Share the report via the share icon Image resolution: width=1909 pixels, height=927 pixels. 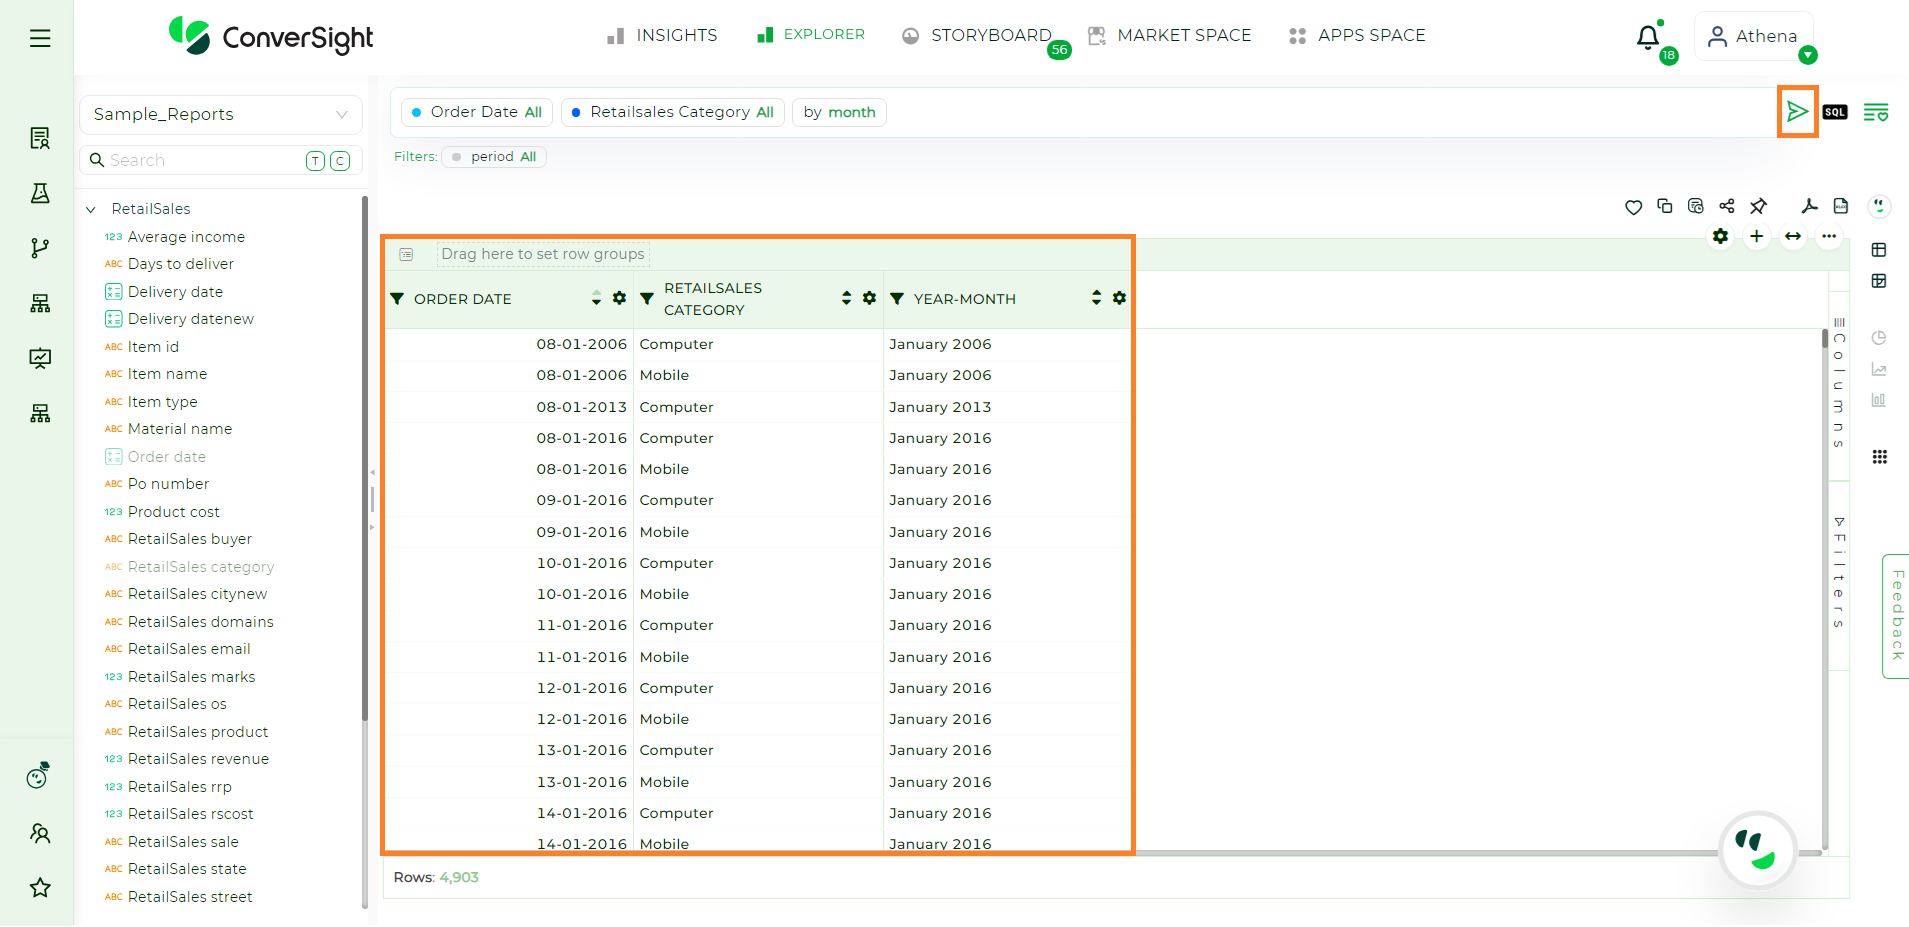(x=1727, y=206)
